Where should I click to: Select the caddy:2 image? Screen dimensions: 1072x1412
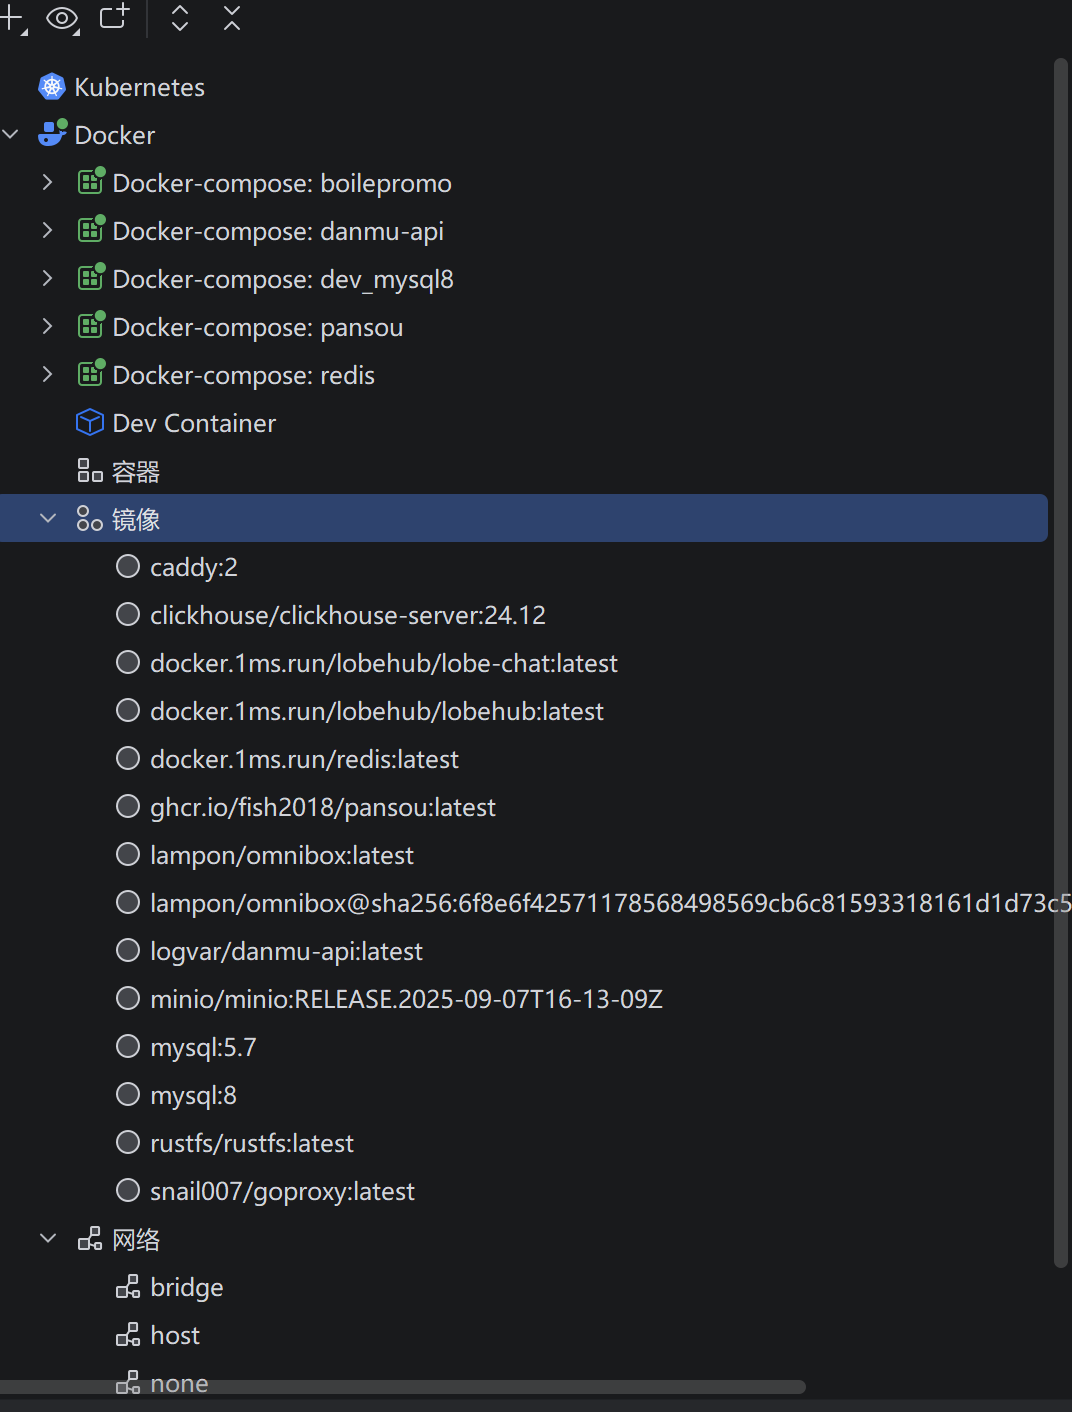click(x=194, y=567)
